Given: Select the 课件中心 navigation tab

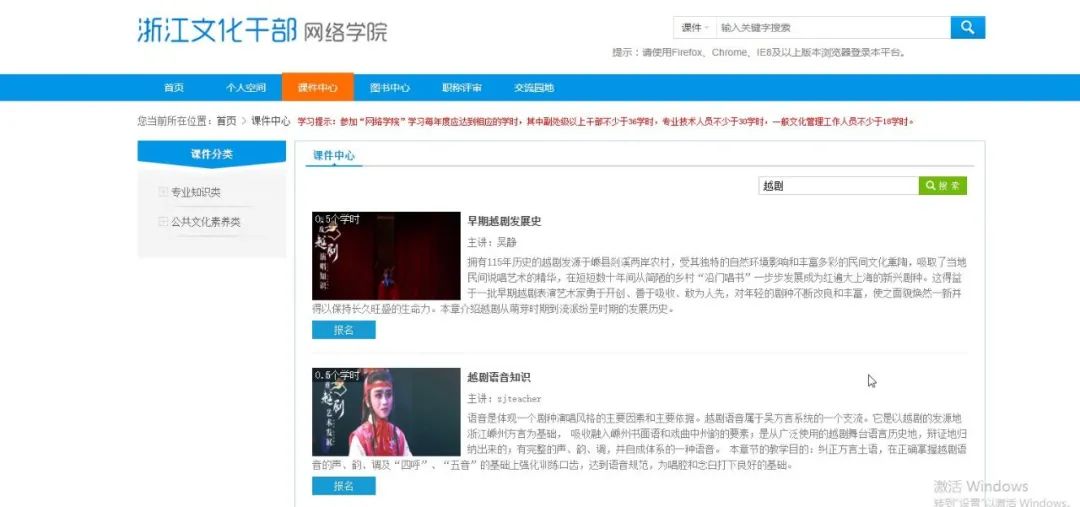Looking at the screenshot, I should (x=318, y=88).
